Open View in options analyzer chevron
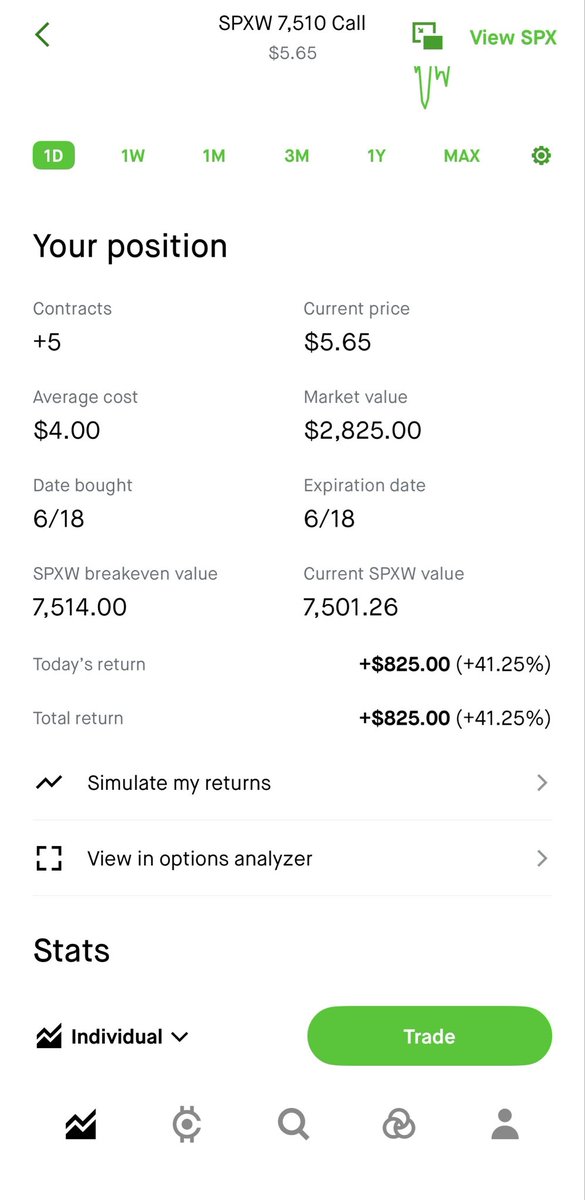Viewport: 585px width, 1200px height. tap(542, 858)
